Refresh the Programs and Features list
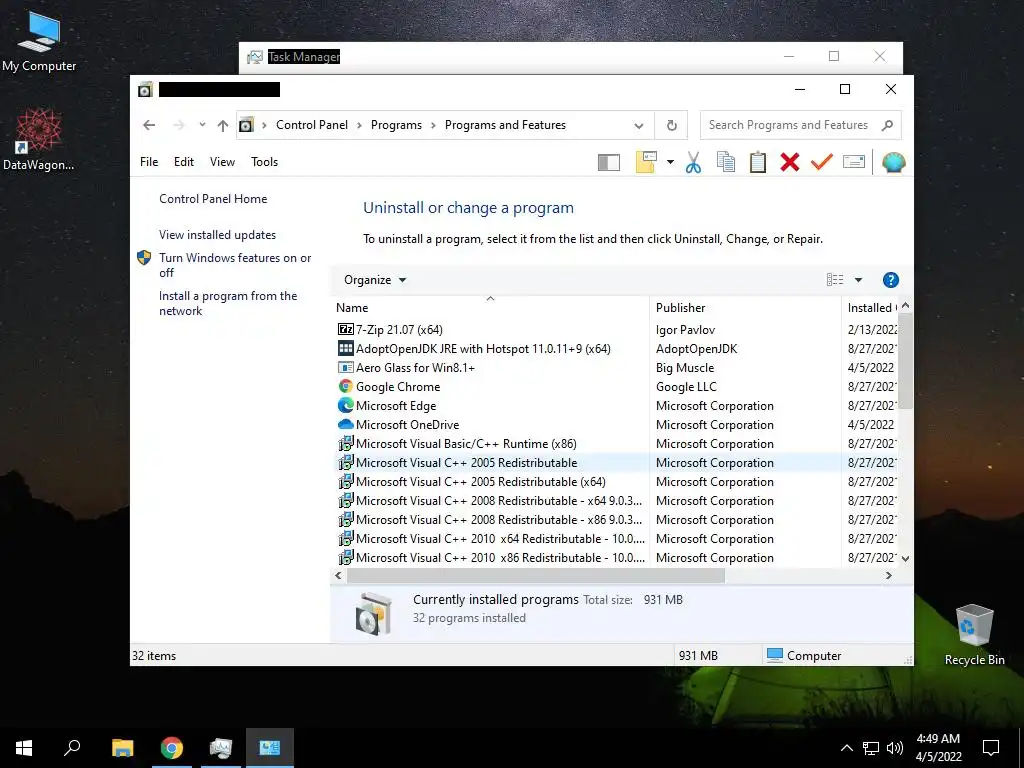This screenshot has width=1024, height=768. tap(671, 125)
